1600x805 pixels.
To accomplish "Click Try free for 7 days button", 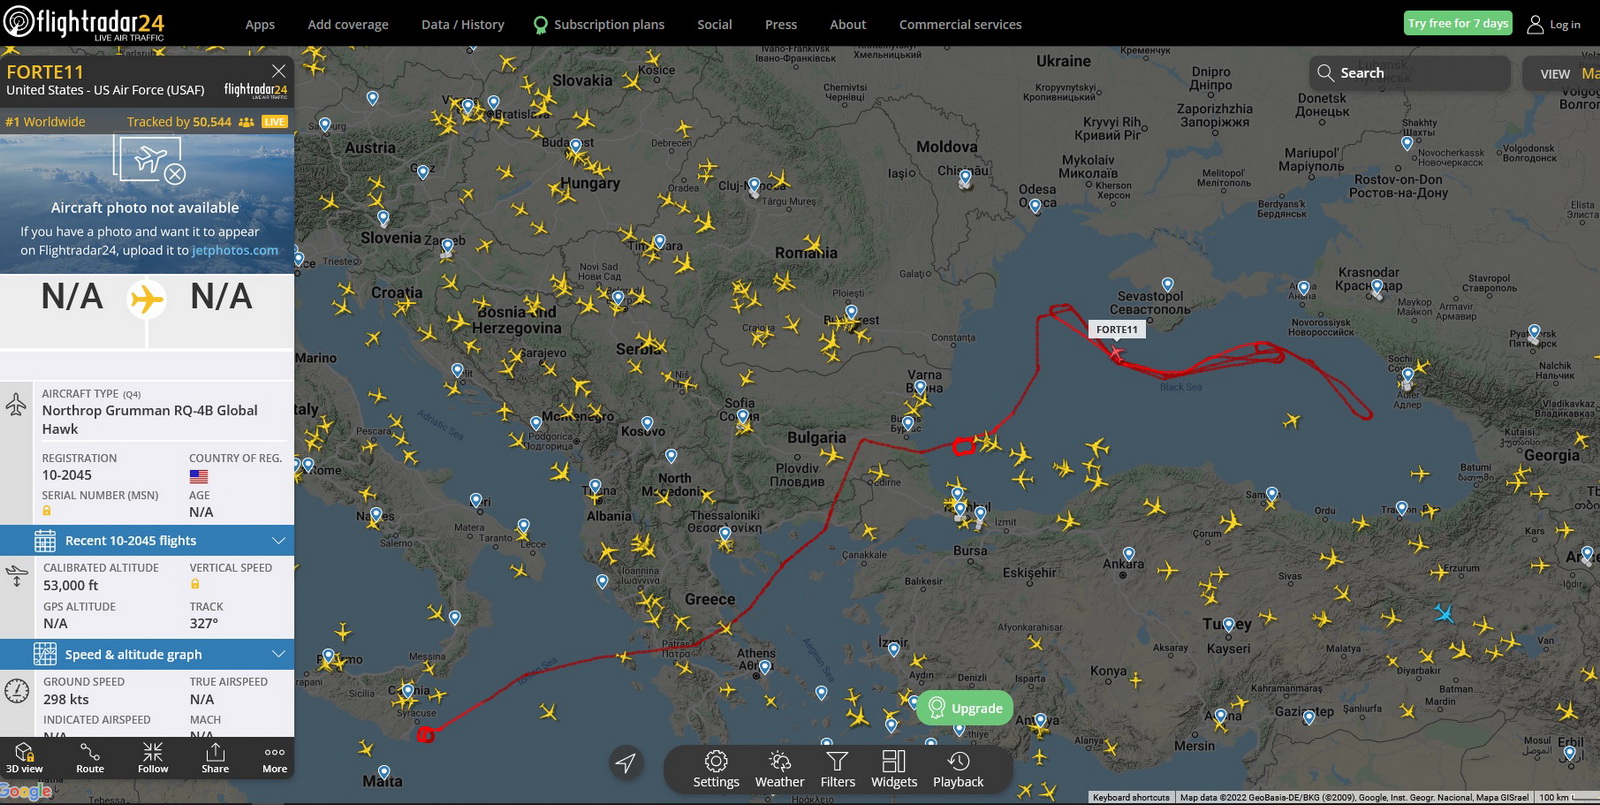I will pos(1459,23).
